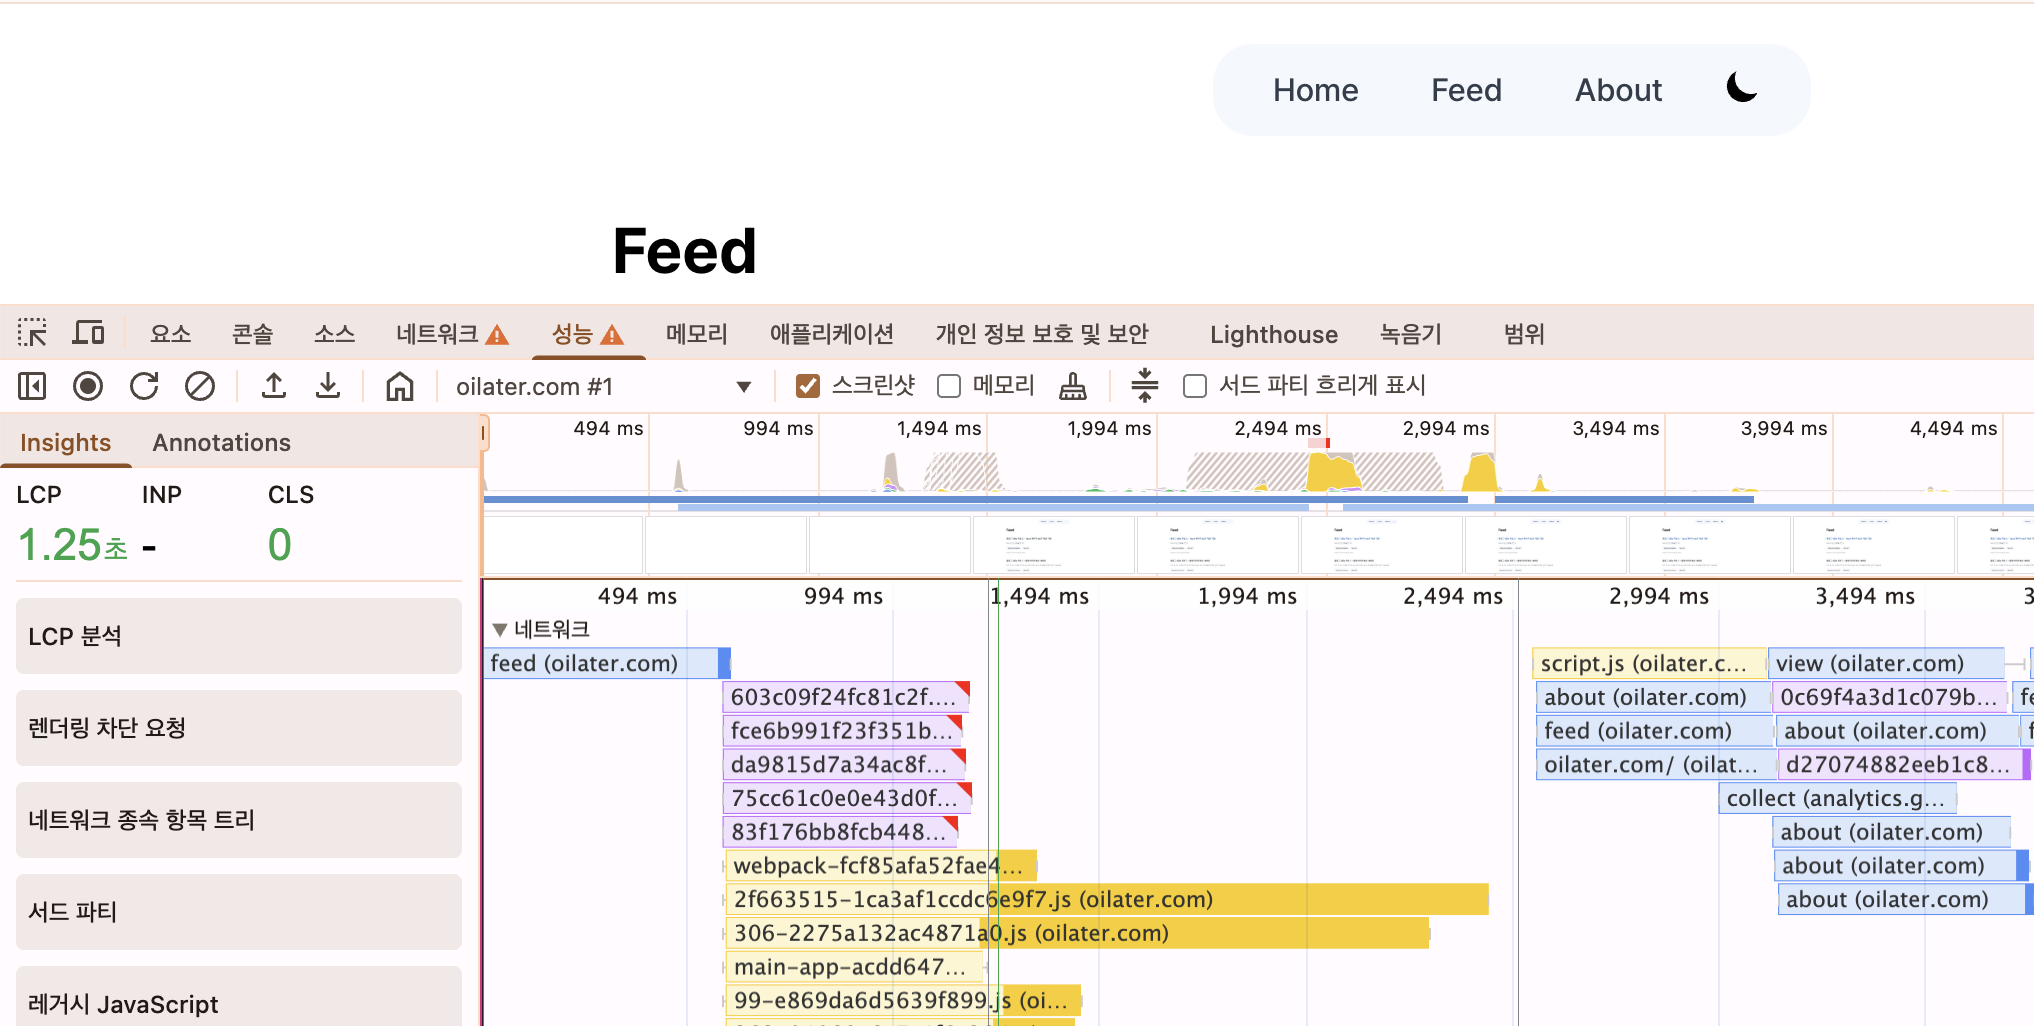
Task: Expand the 레거시 JavaScript insight
Action: point(239,996)
